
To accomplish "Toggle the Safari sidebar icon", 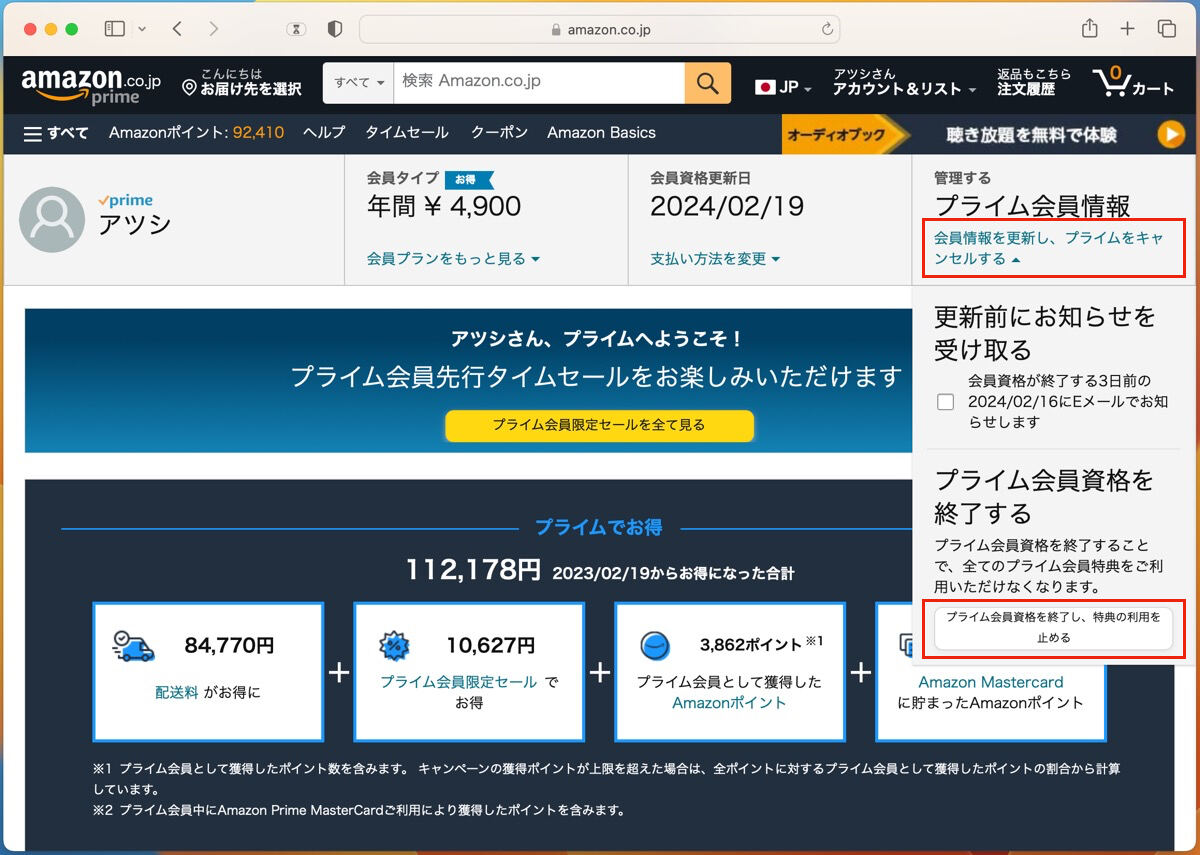I will point(114,29).
